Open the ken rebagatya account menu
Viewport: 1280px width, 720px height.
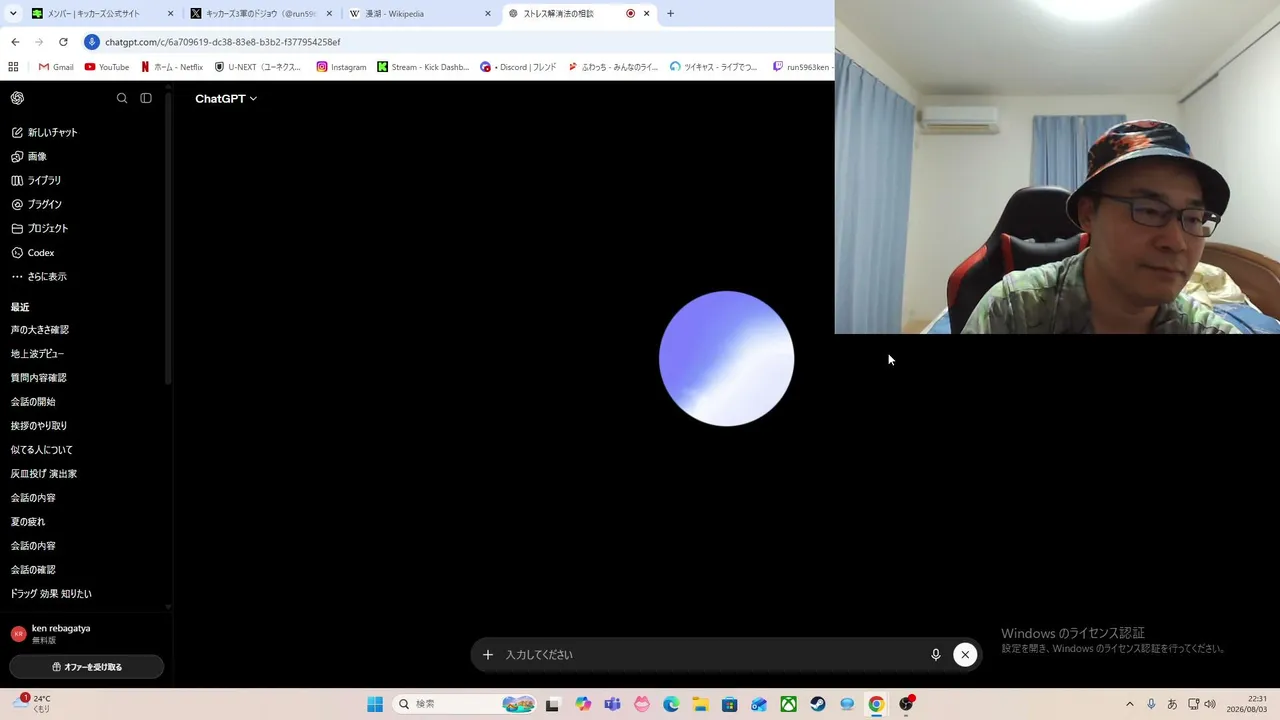86,634
